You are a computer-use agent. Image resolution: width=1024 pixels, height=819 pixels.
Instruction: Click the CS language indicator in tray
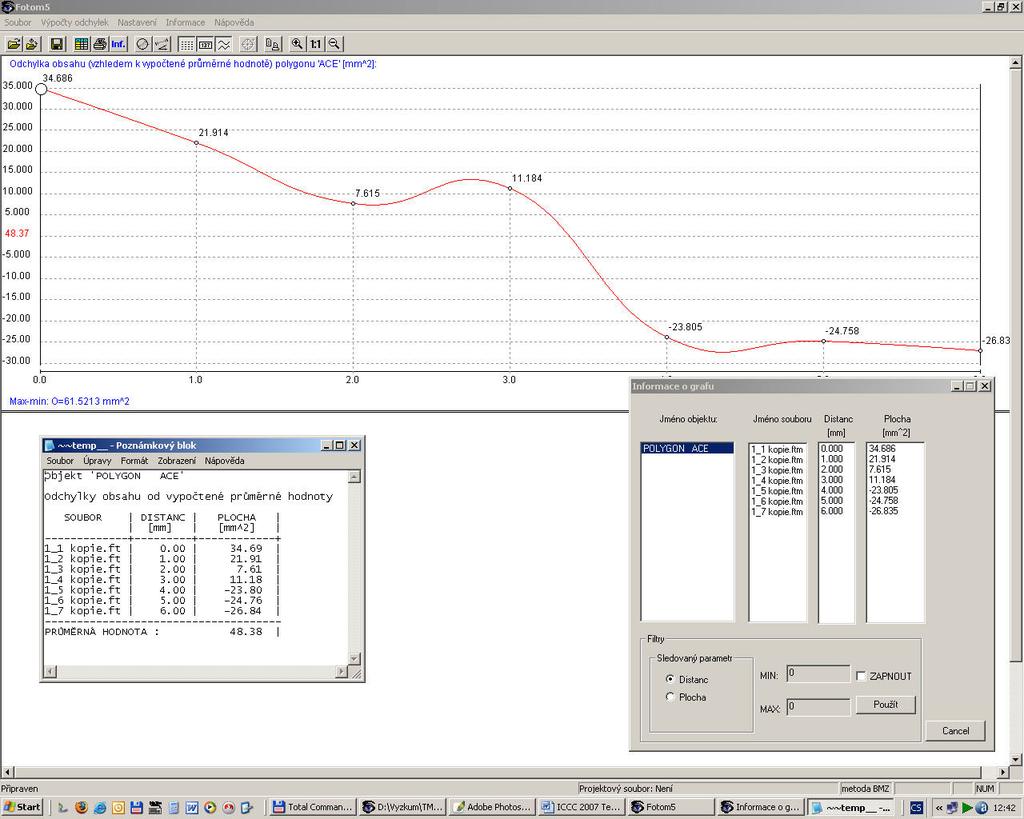(x=916, y=807)
